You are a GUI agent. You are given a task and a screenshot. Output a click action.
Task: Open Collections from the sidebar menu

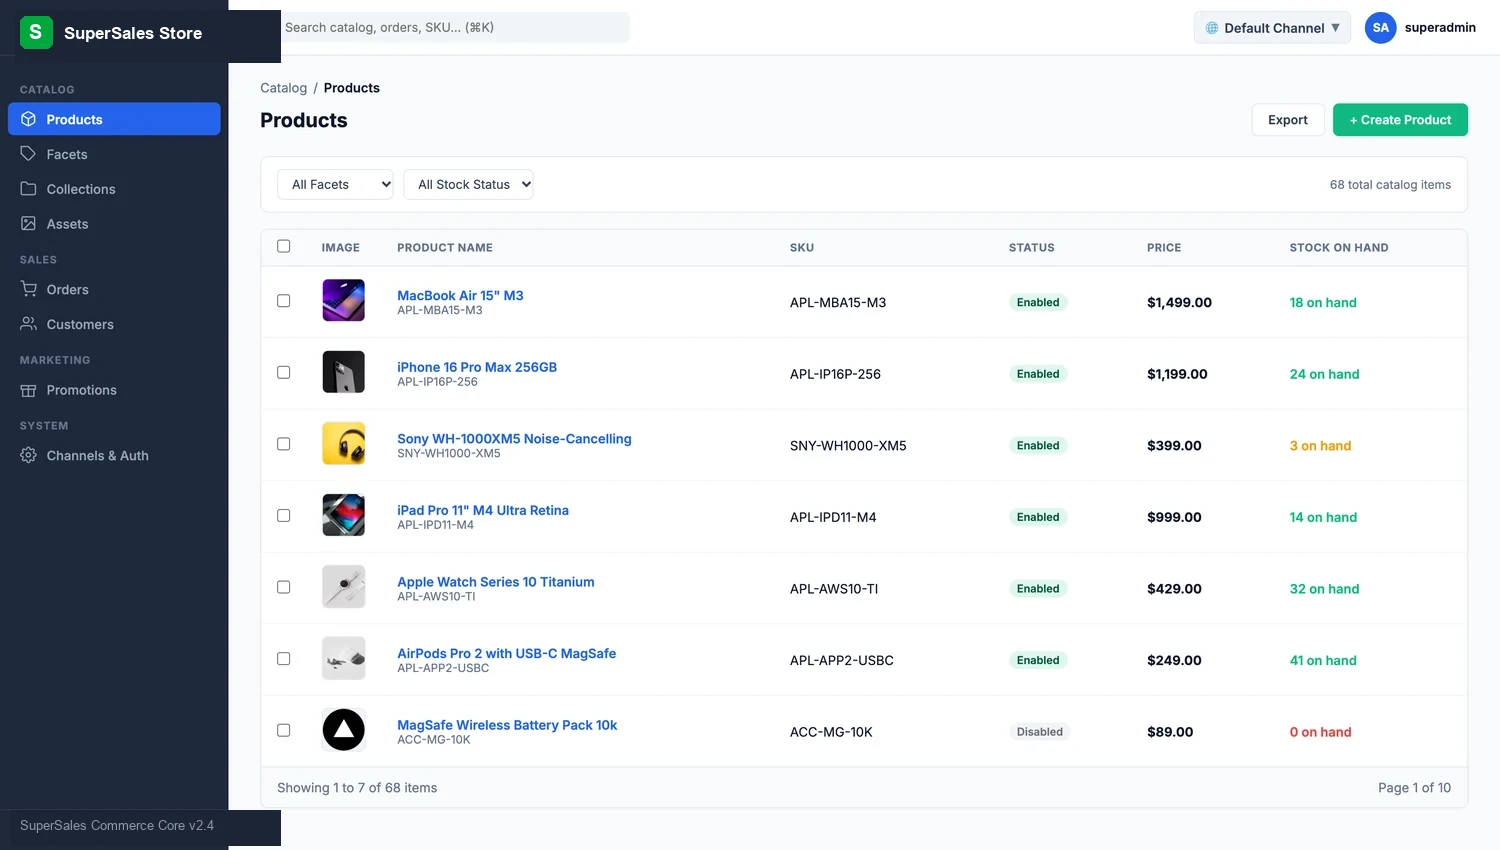click(114, 189)
